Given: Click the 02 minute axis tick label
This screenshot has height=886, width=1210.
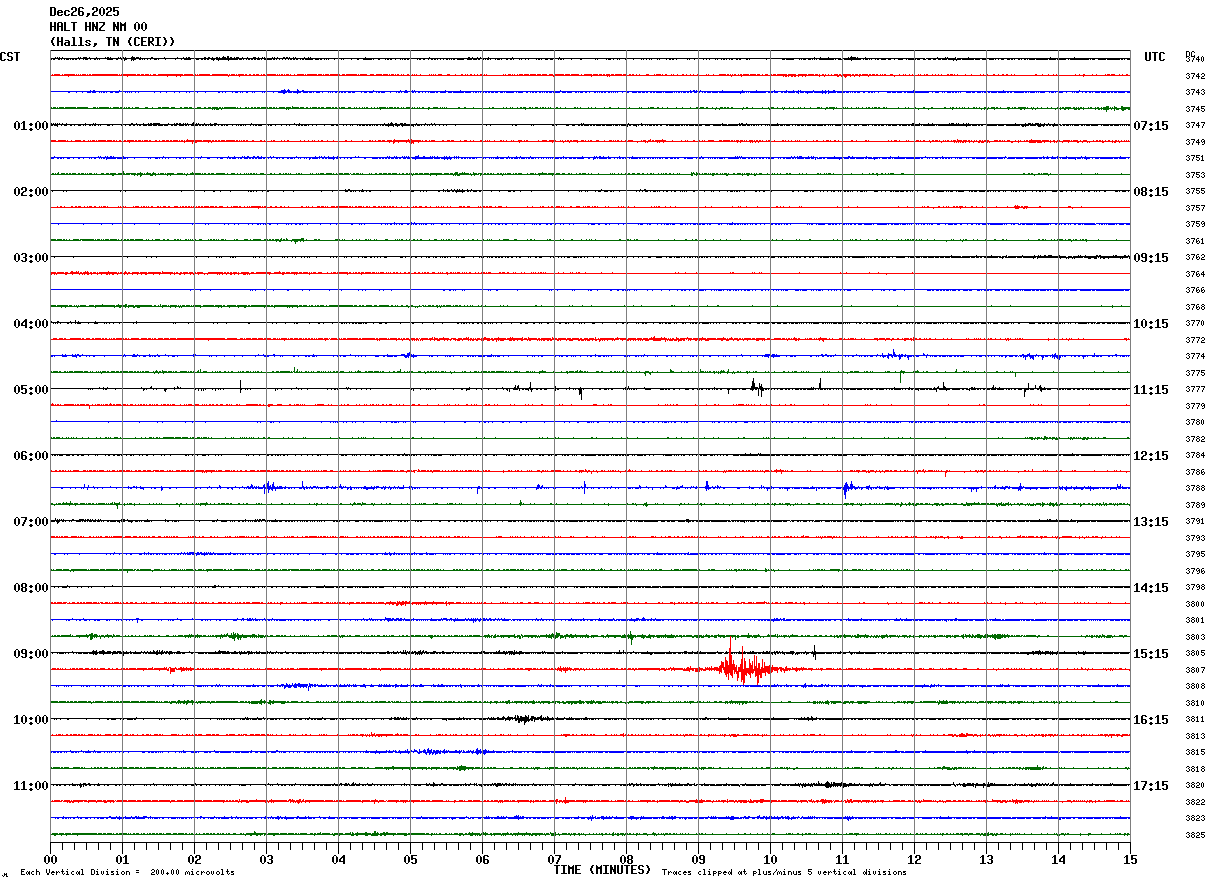Looking at the screenshot, I should [194, 859].
